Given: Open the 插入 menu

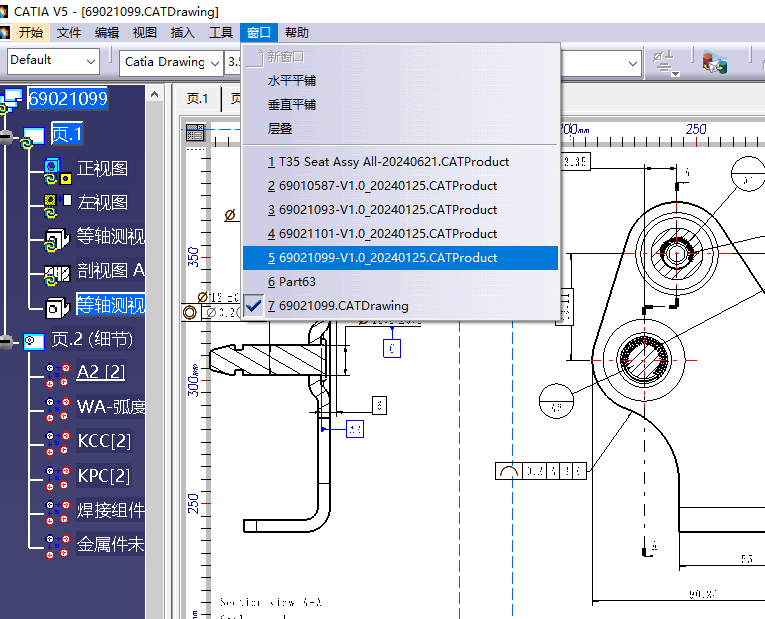Looking at the screenshot, I should coord(183,33).
